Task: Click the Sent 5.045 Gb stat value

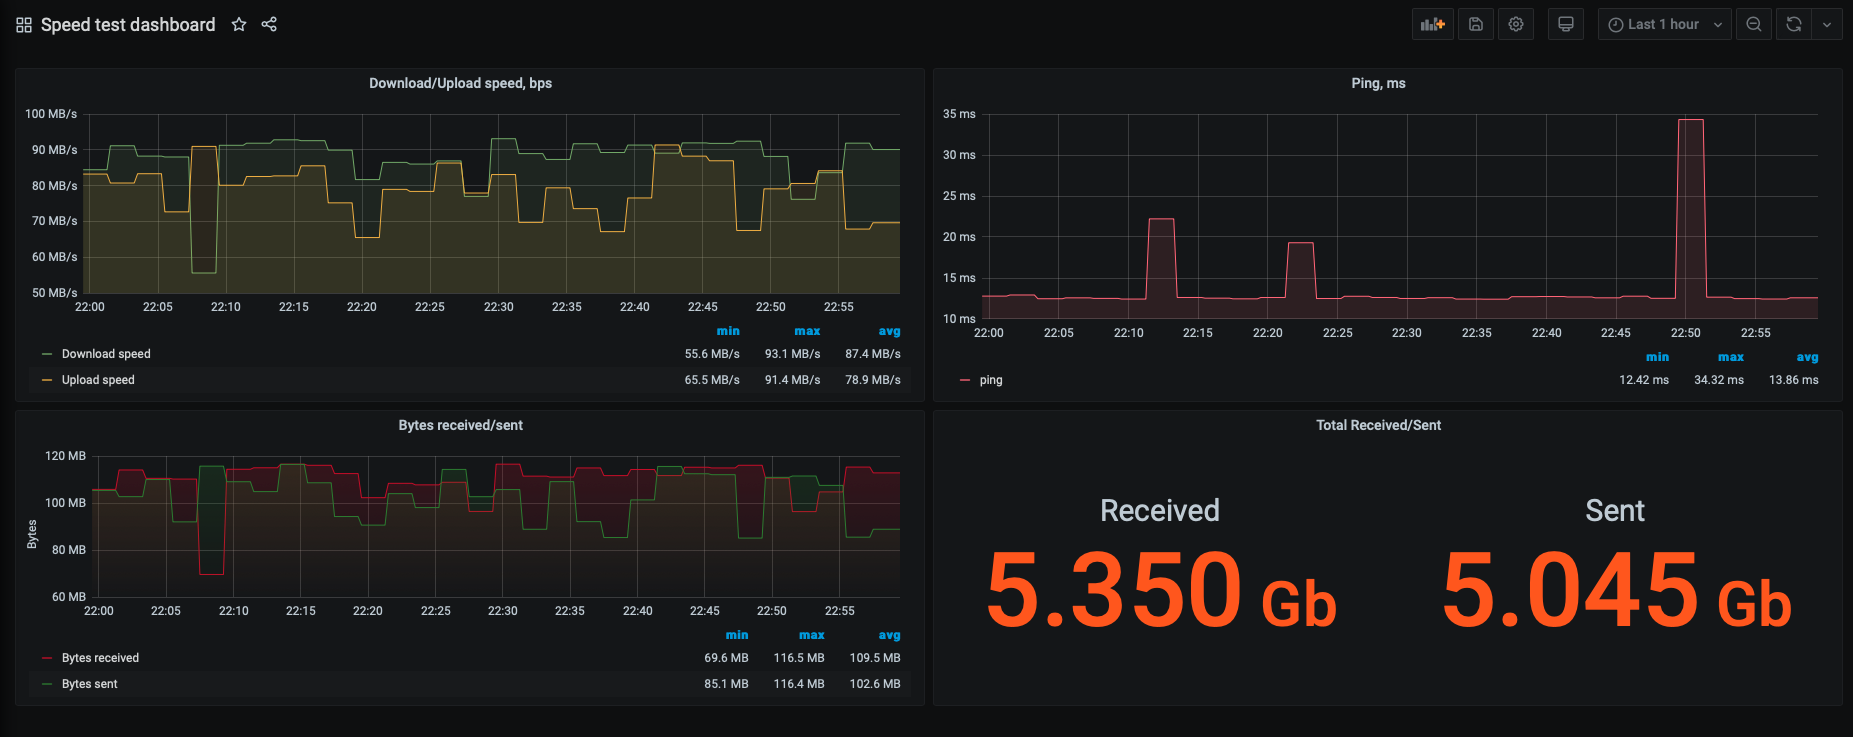Action: point(1616,591)
